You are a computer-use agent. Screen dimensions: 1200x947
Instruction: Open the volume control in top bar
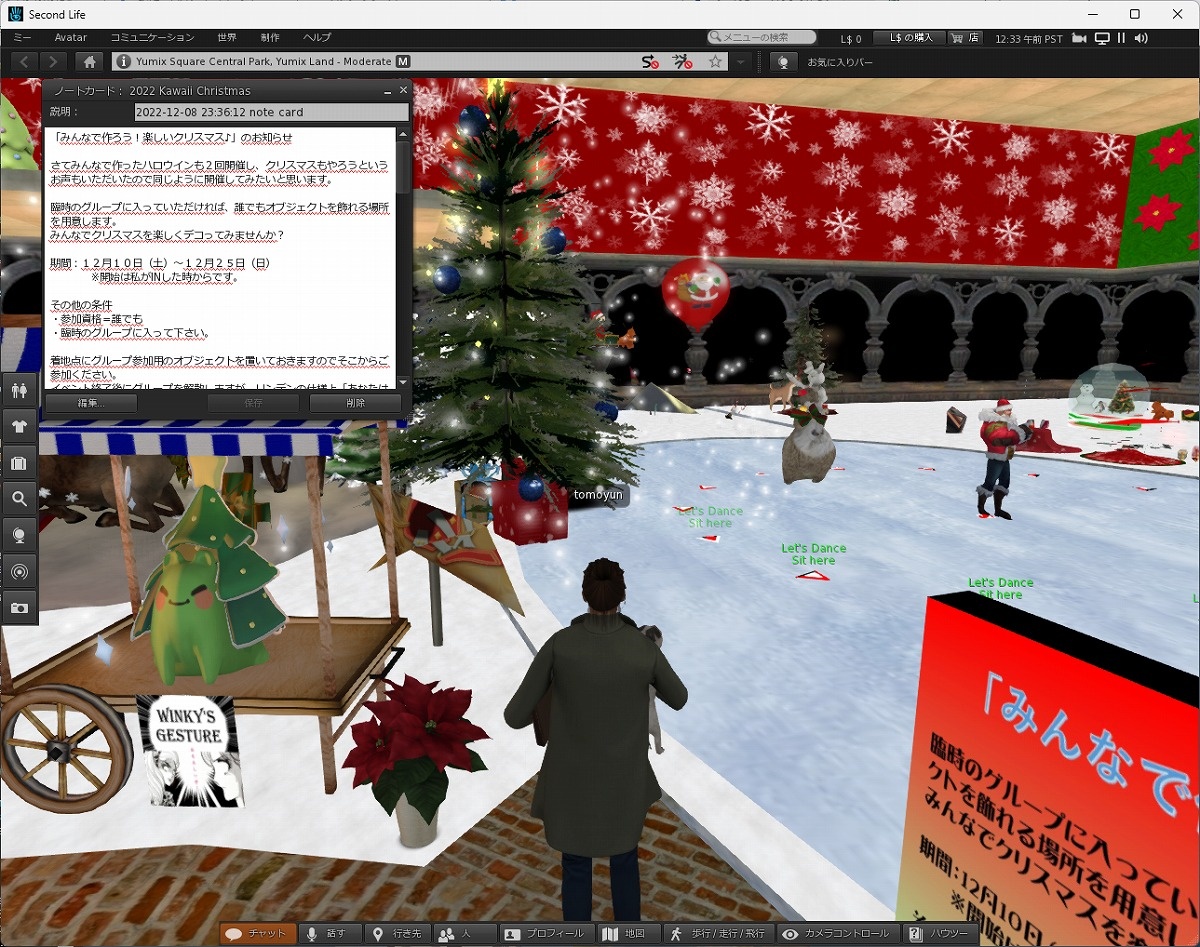pos(1141,38)
